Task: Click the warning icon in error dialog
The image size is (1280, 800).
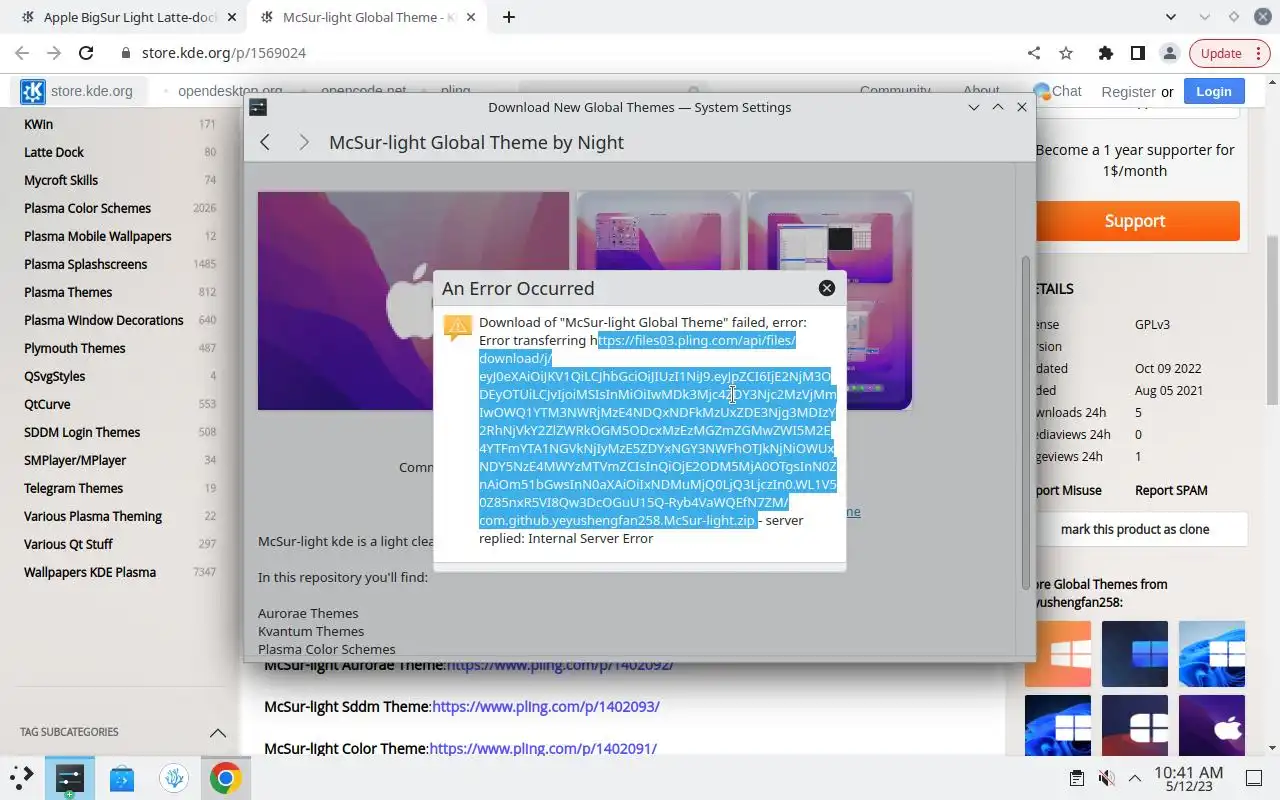Action: (x=457, y=328)
